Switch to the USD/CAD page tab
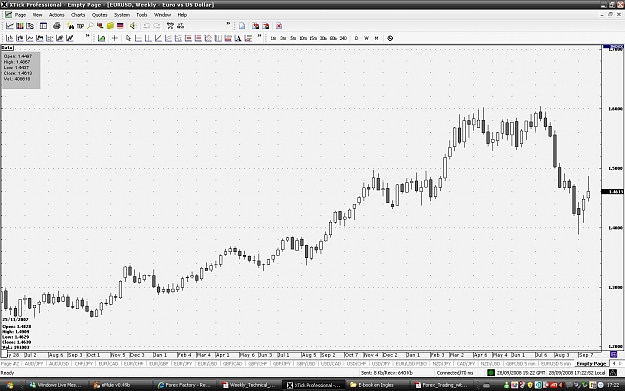This screenshot has height=391, width=625. 331,363
